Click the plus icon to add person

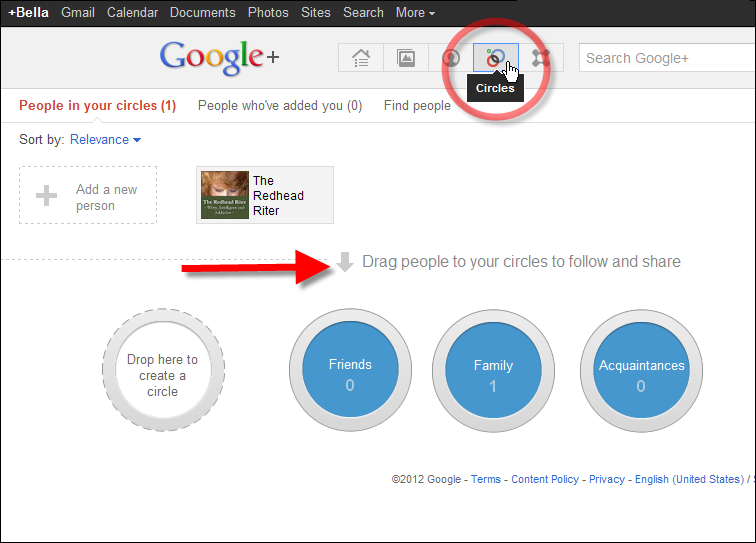46,195
